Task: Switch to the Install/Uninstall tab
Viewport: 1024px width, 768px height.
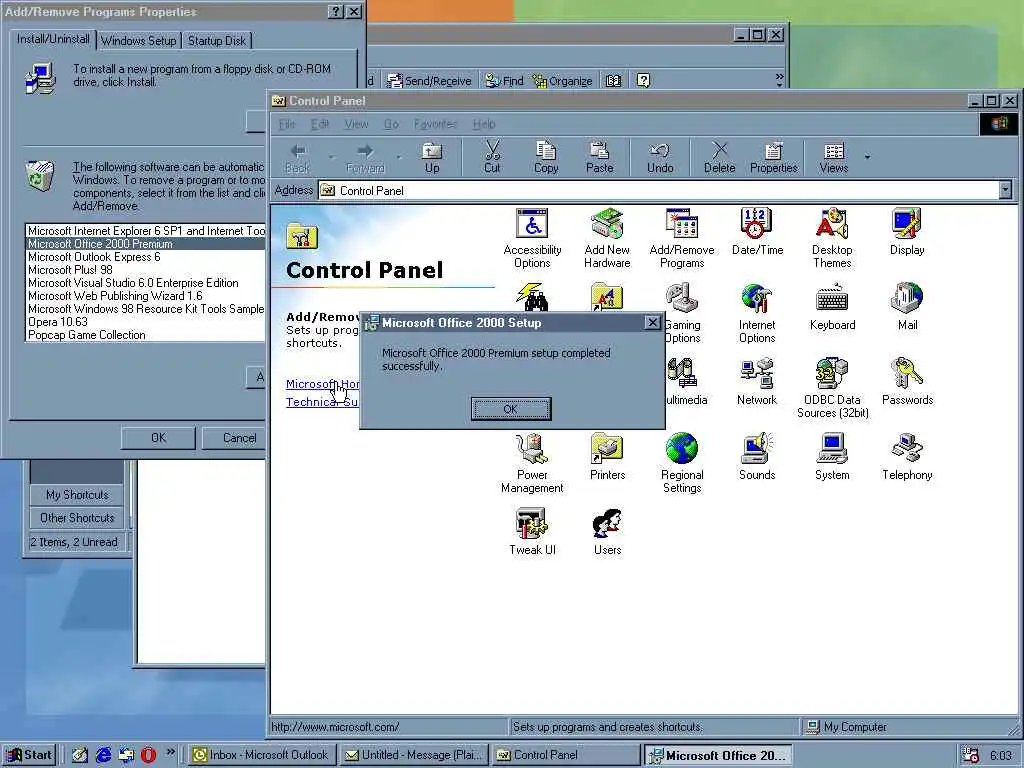Action: [x=53, y=39]
